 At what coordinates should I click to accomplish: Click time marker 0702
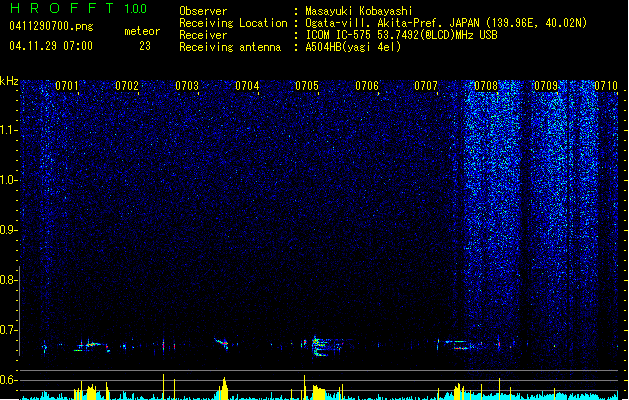coord(127,86)
